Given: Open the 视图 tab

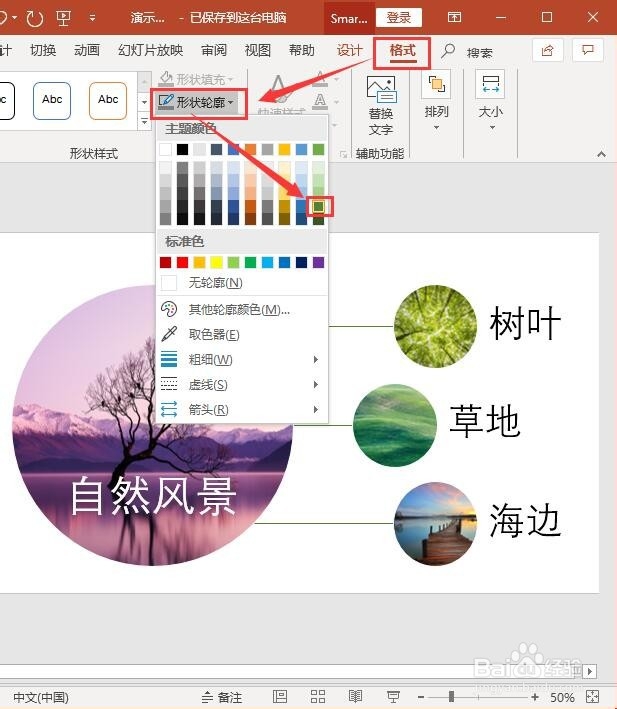Looking at the screenshot, I should [x=258, y=51].
